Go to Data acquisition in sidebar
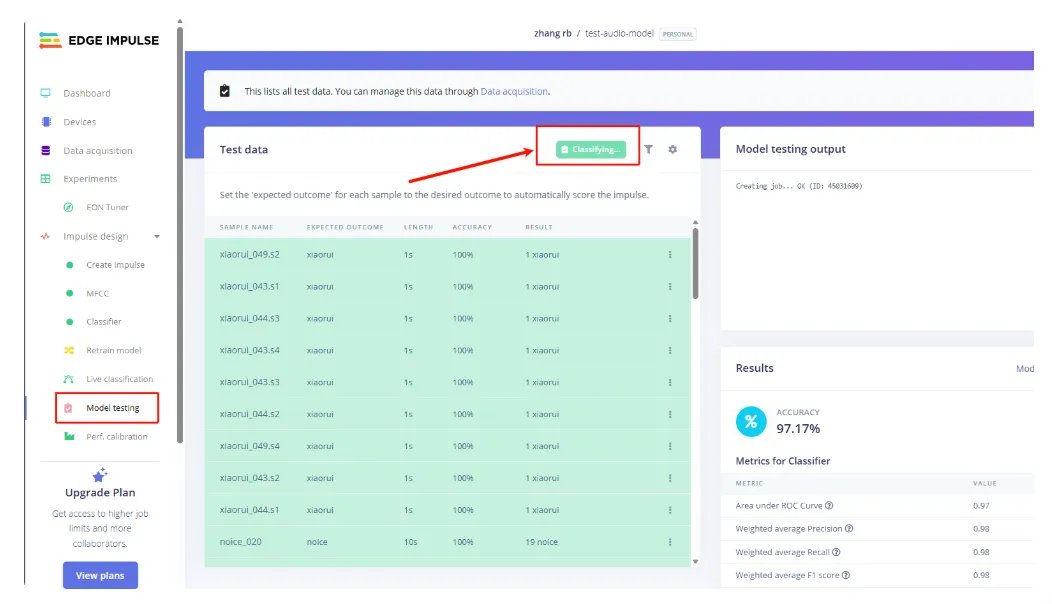The height and width of the screenshot is (604, 1052). (x=97, y=151)
